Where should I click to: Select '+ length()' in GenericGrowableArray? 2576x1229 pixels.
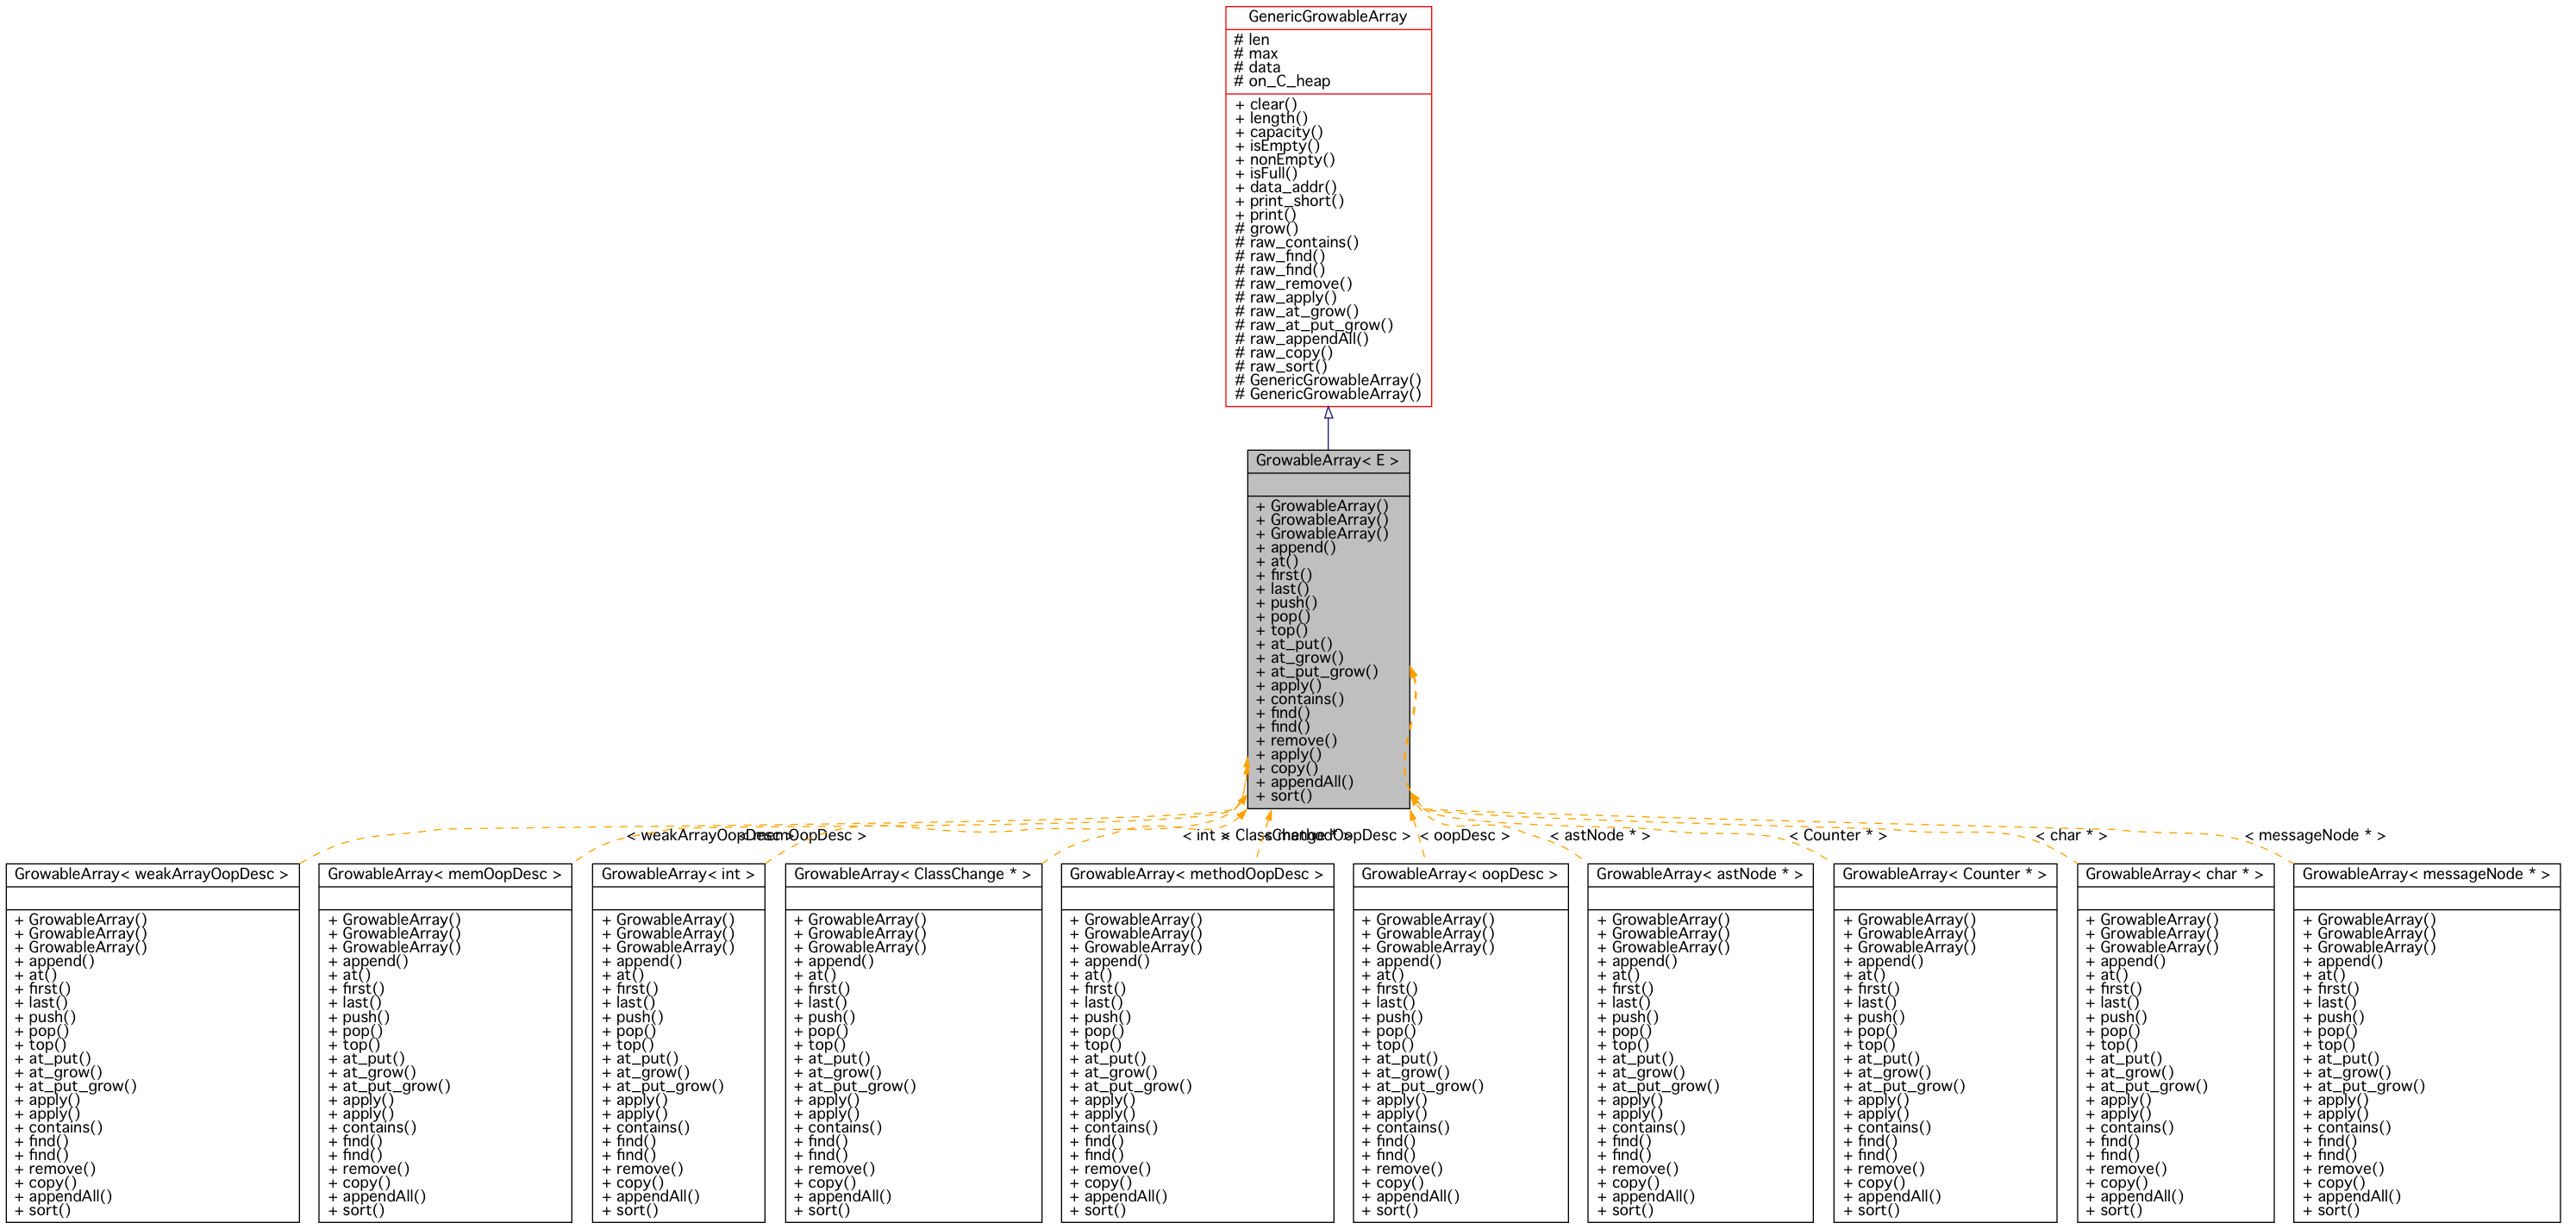point(1271,119)
